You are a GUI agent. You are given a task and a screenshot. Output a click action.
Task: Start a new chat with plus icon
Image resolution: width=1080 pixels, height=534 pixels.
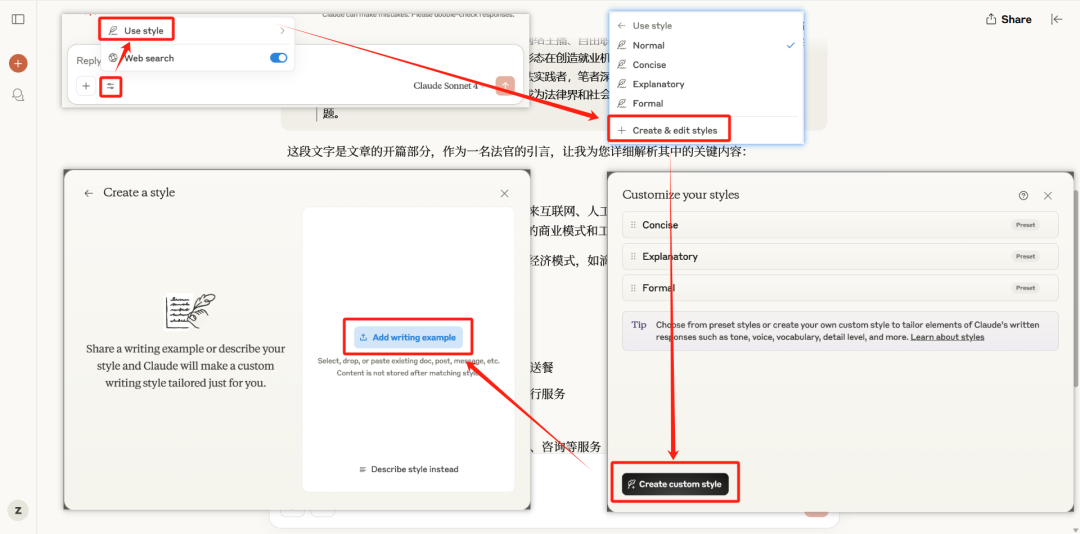pos(18,63)
